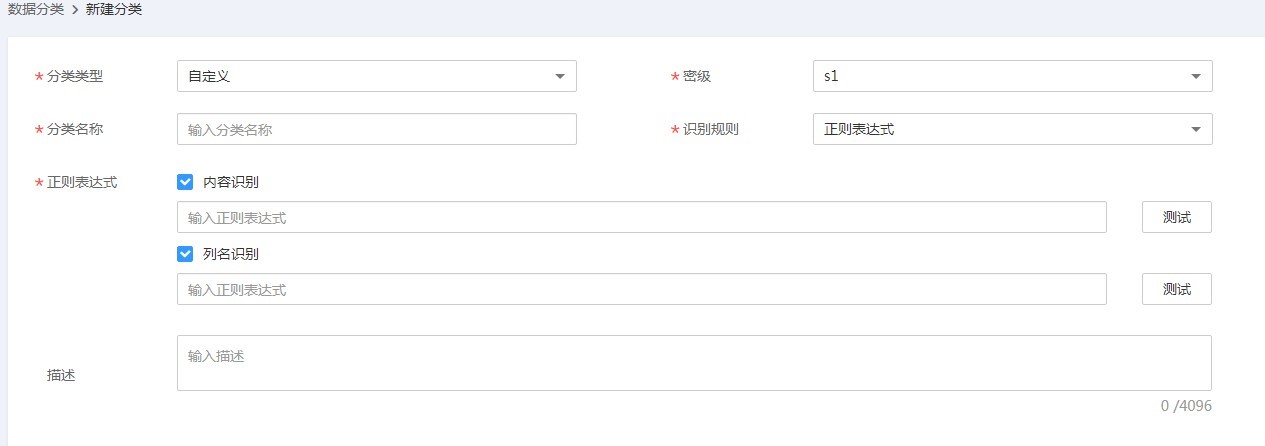
Task: Go back to 数据分类 breadcrumb
Action: [x=36, y=10]
